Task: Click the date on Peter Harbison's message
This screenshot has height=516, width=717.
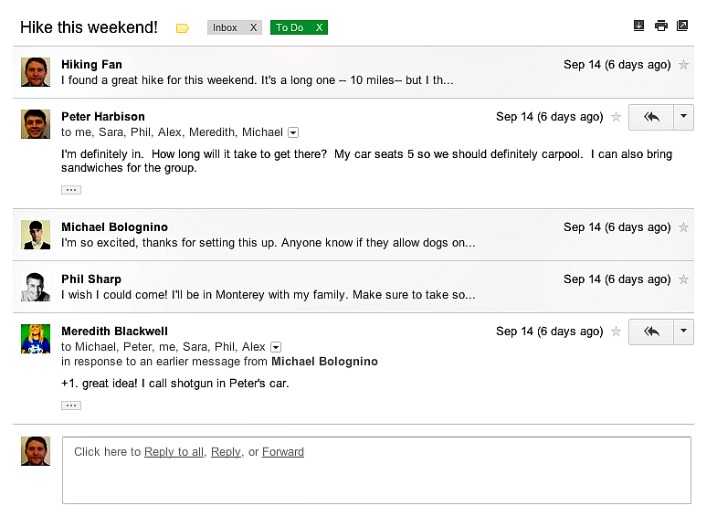Action: click(549, 117)
